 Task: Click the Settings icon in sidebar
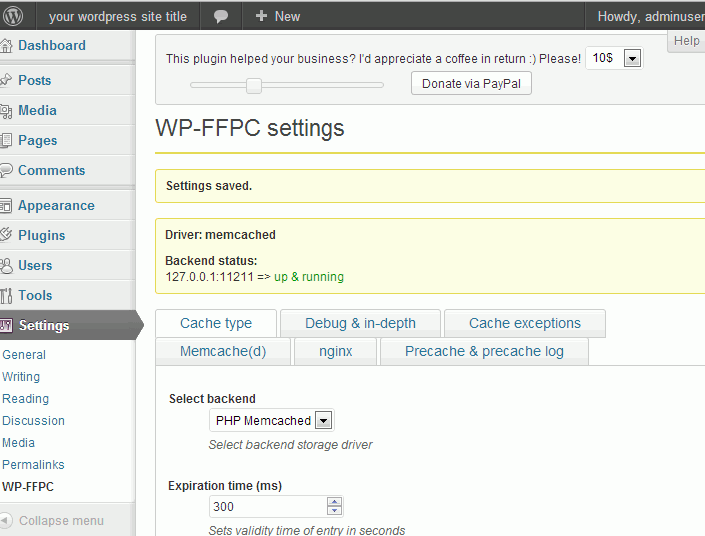[x=6, y=325]
